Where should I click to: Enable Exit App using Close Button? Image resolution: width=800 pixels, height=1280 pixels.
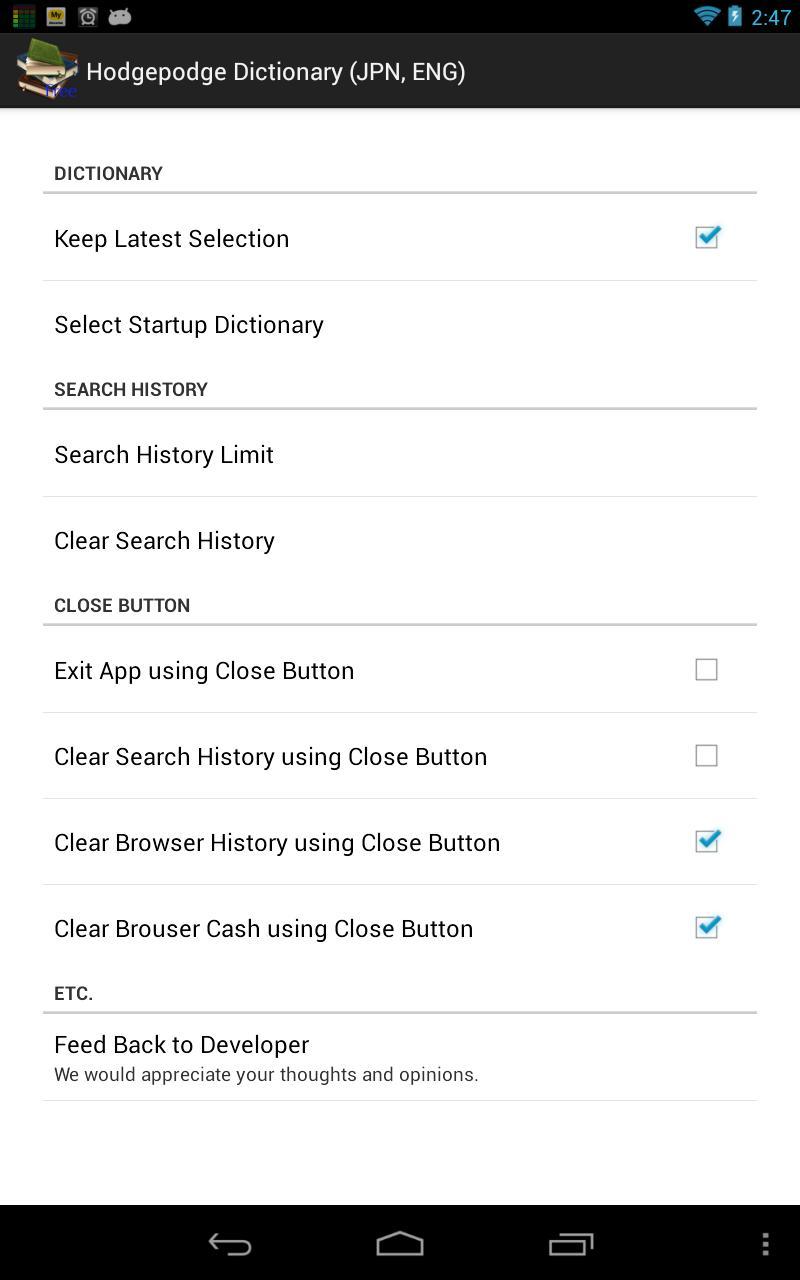[706, 670]
